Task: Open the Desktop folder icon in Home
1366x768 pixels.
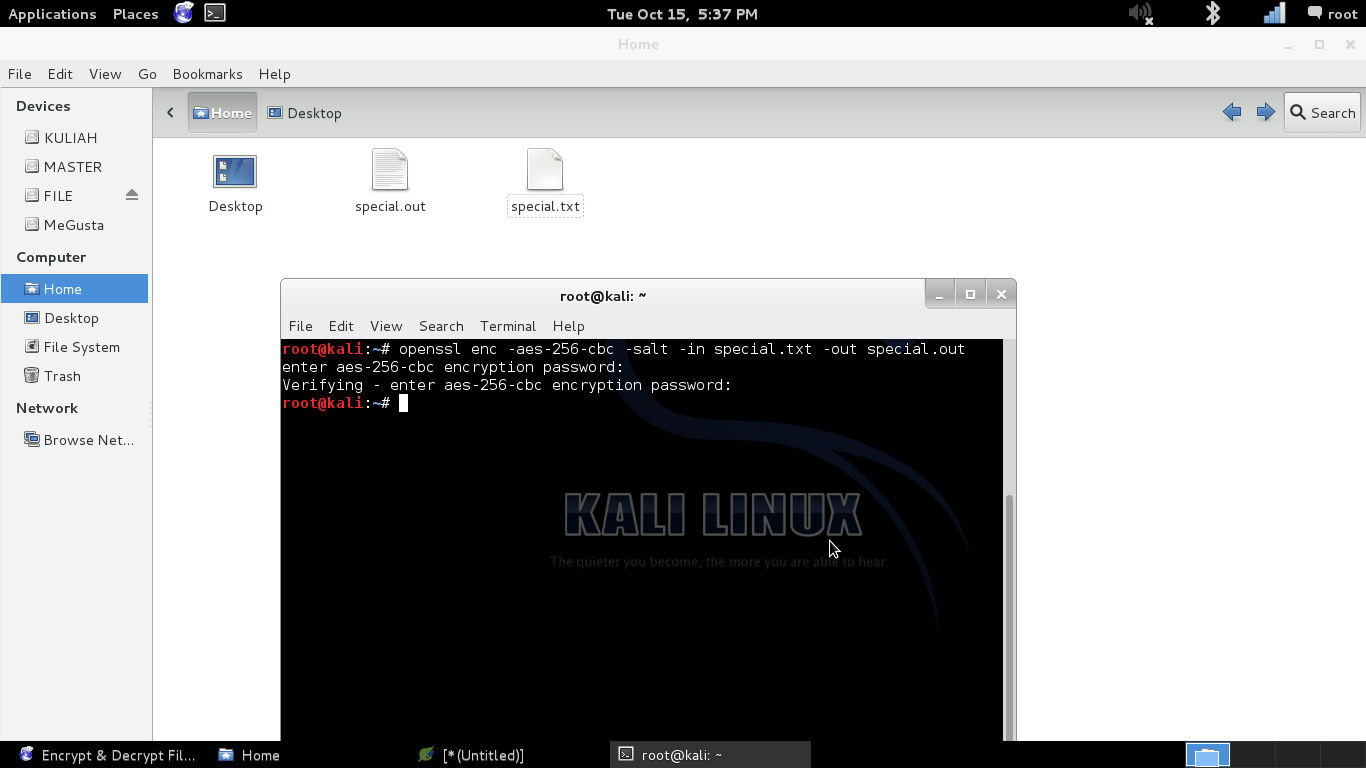Action: click(235, 171)
